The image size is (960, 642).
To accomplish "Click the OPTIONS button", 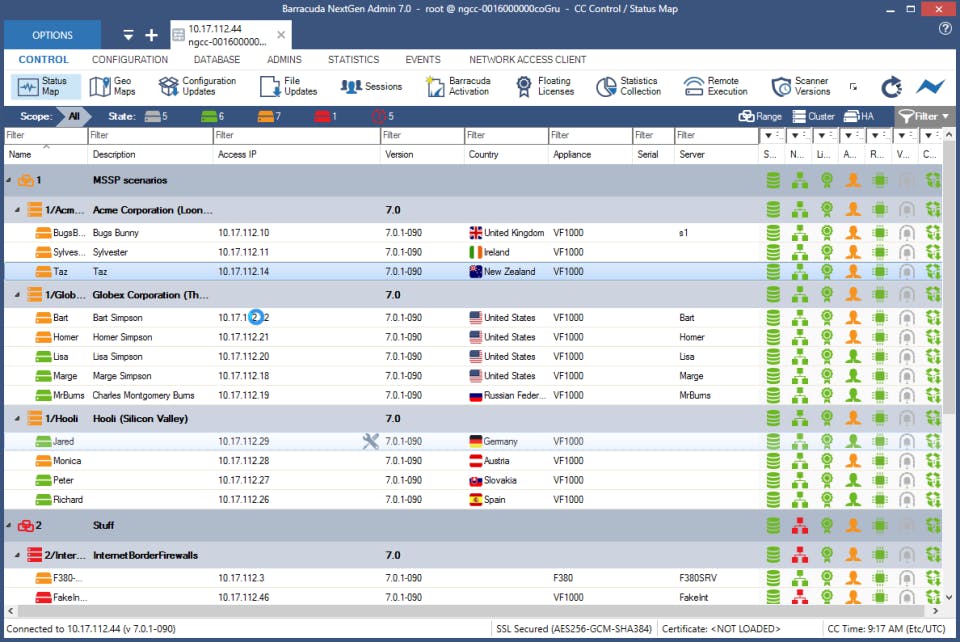I will (x=52, y=35).
